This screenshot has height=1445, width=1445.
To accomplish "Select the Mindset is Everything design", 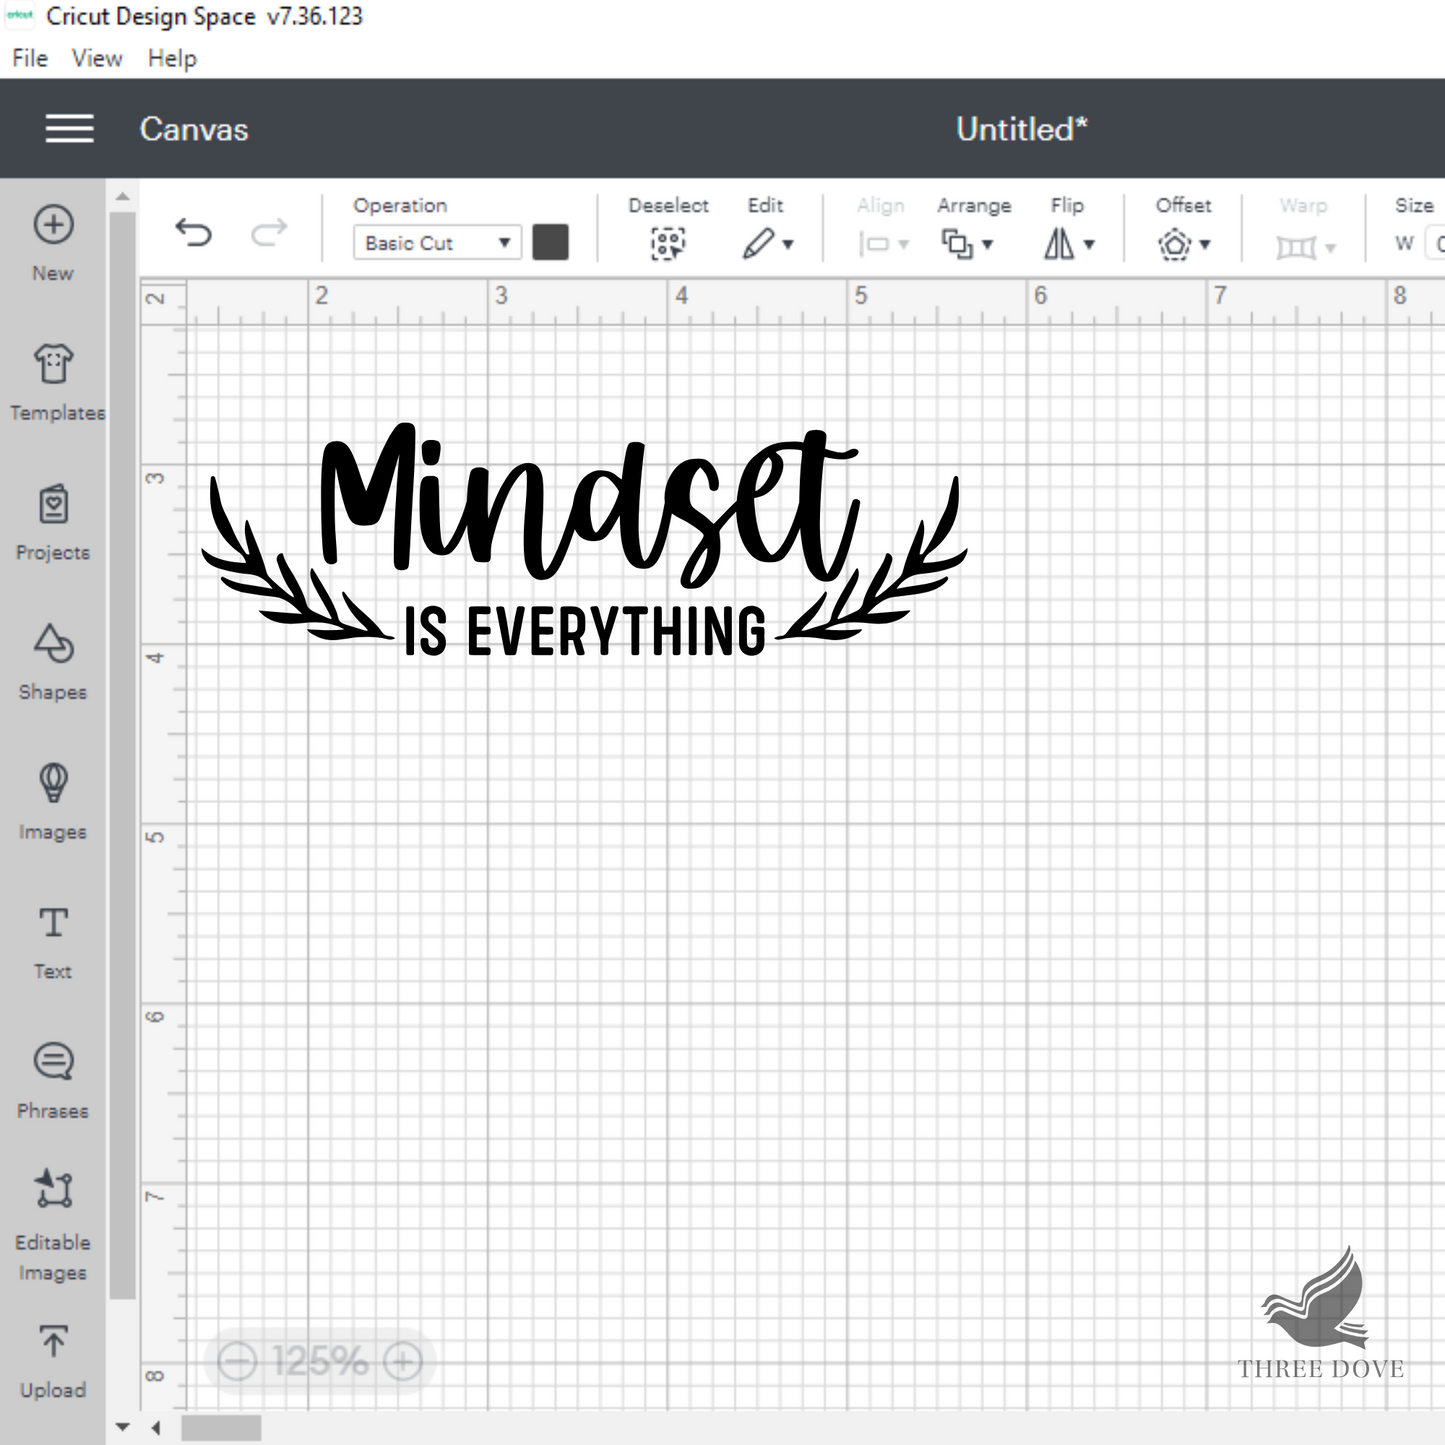I will [x=585, y=541].
